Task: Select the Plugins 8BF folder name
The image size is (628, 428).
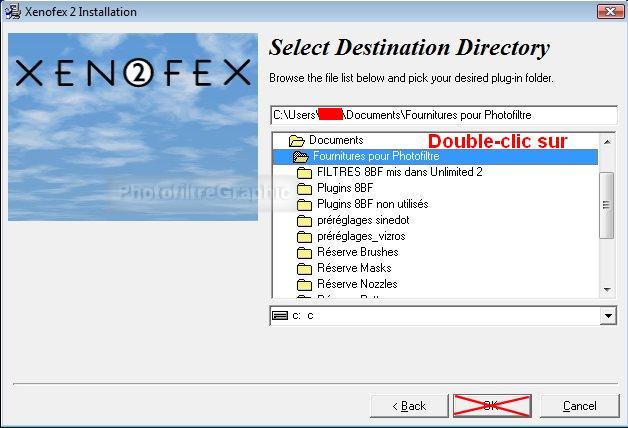Action: pos(345,188)
